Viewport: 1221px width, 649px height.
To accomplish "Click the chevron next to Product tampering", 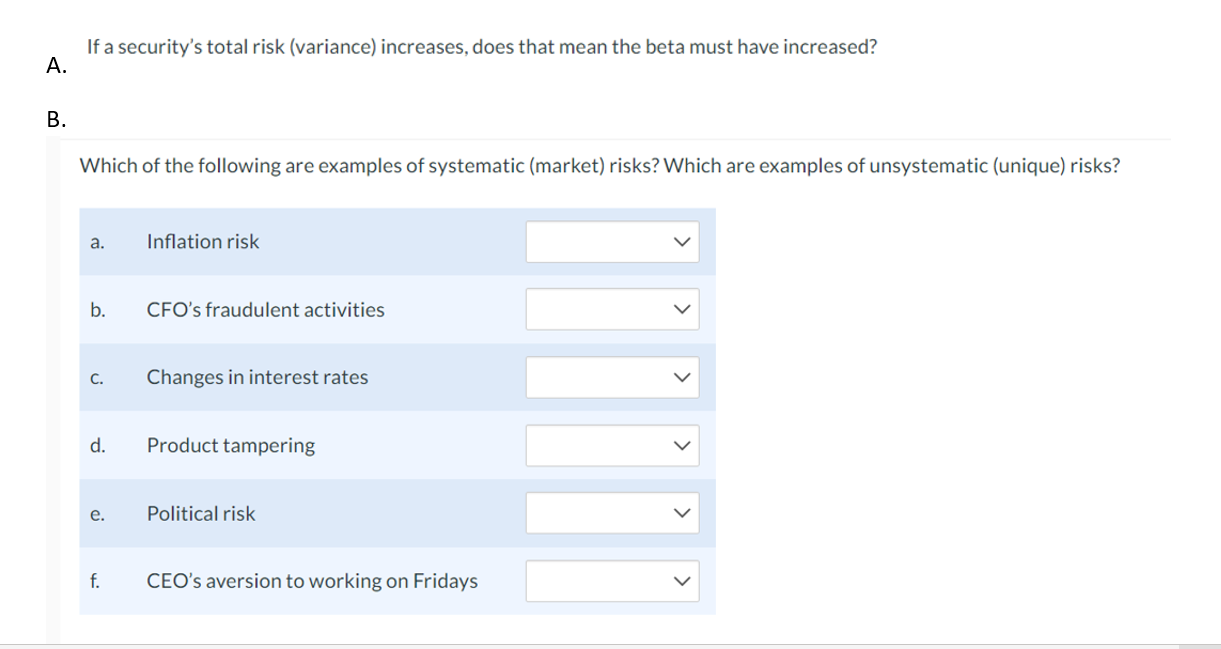I will click(681, 445).
